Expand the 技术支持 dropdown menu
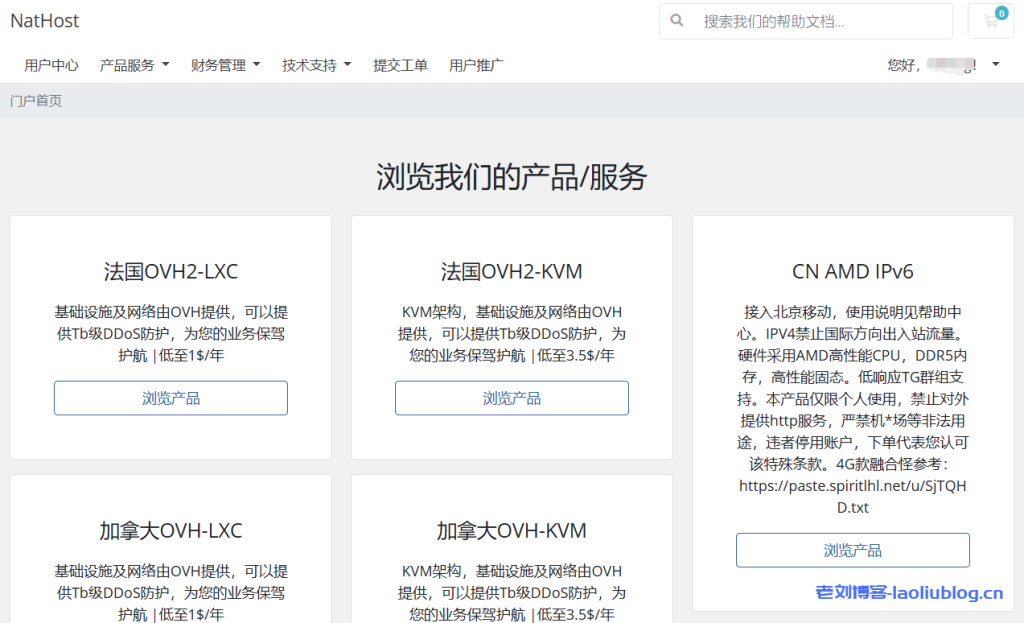 317,63
